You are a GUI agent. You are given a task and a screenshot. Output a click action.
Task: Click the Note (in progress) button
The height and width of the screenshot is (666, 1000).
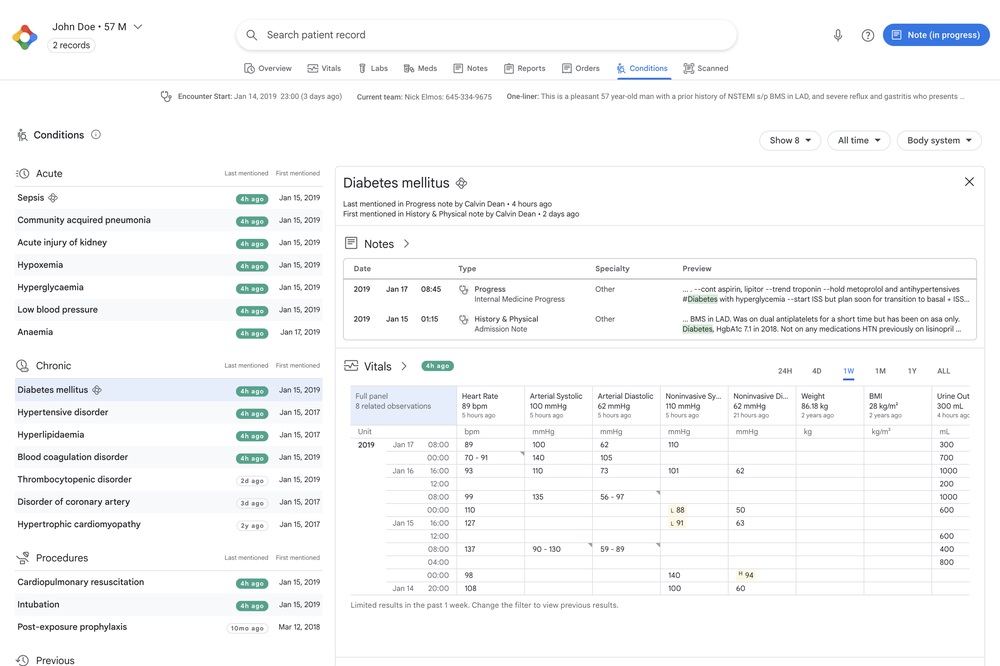935,35
